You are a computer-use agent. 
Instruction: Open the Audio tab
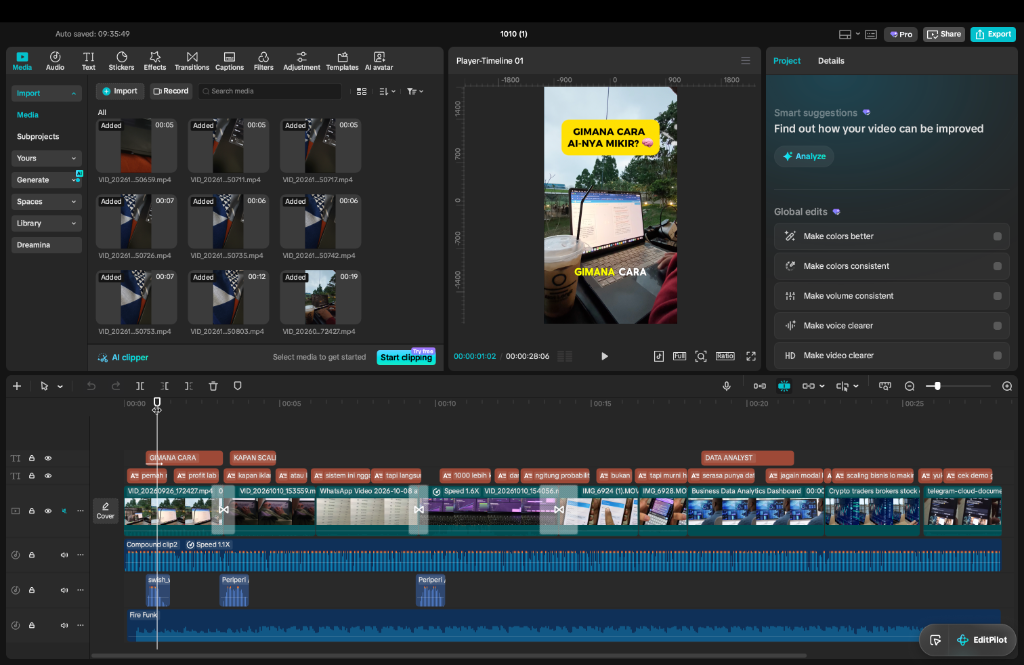coord(55,61)
